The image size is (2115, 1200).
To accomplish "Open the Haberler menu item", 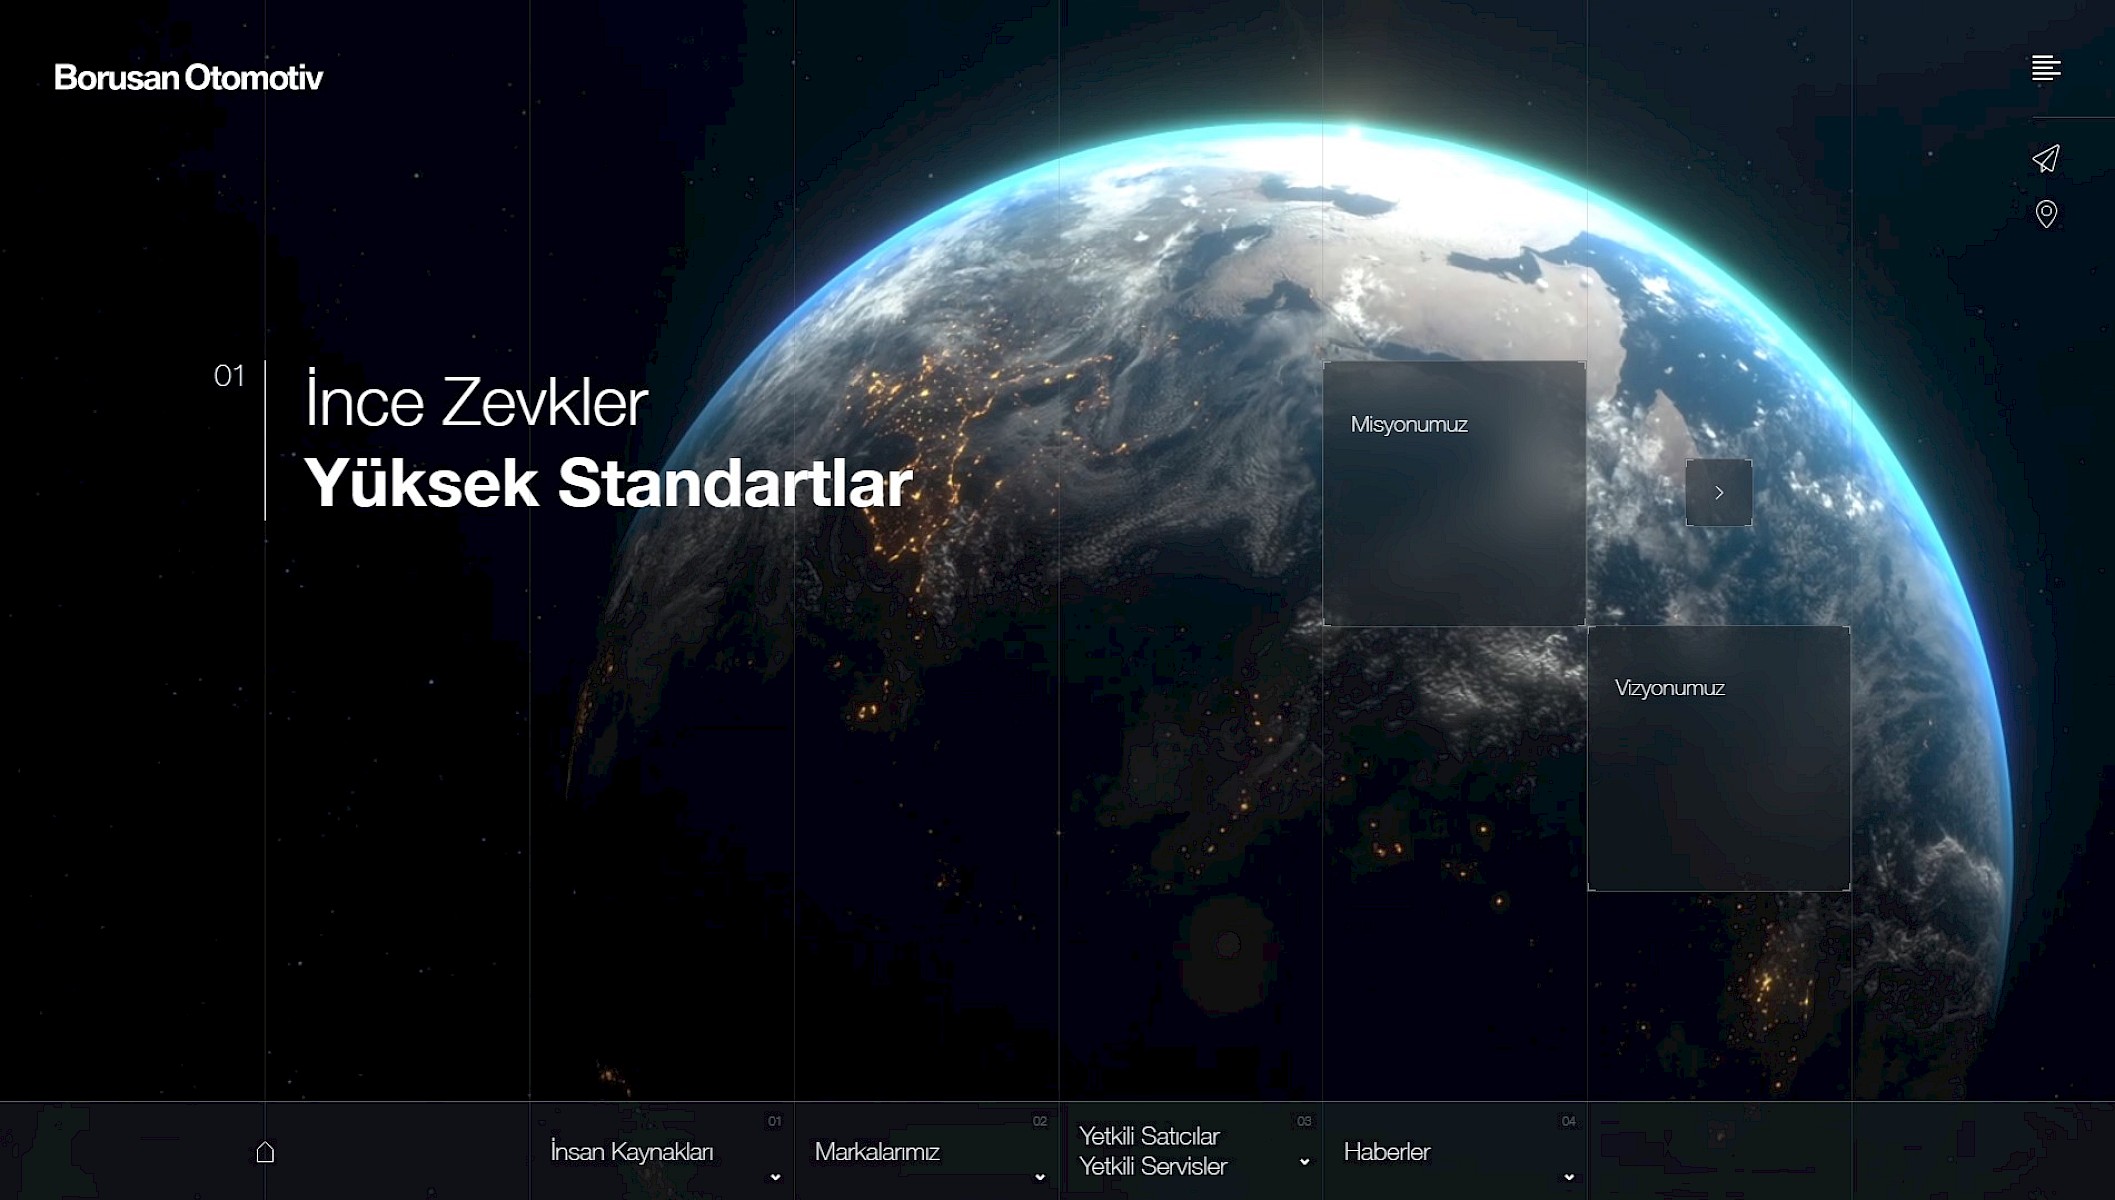I will (1387, 1152).
